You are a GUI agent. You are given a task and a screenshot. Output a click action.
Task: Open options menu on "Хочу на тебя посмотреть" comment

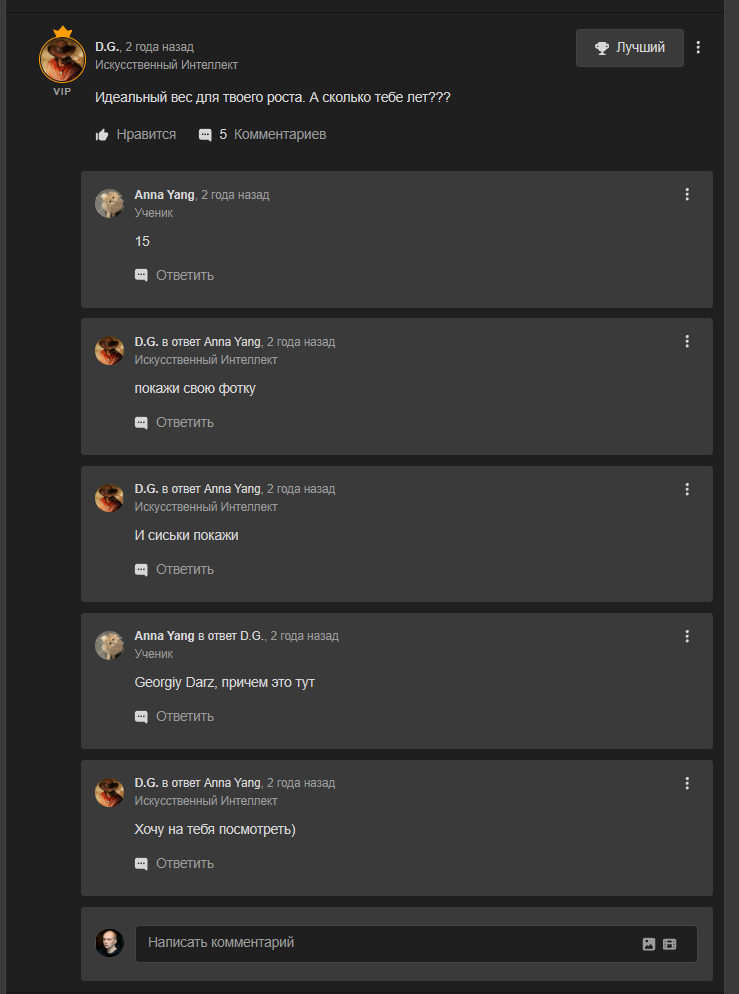(687, 783)
